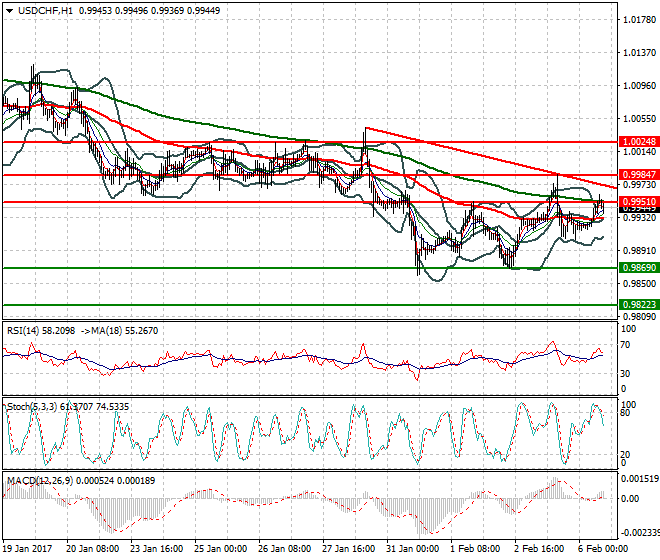Select the Stoch(5,3,3) indicator label
The image size is (660, 560).
click(68, 407)
